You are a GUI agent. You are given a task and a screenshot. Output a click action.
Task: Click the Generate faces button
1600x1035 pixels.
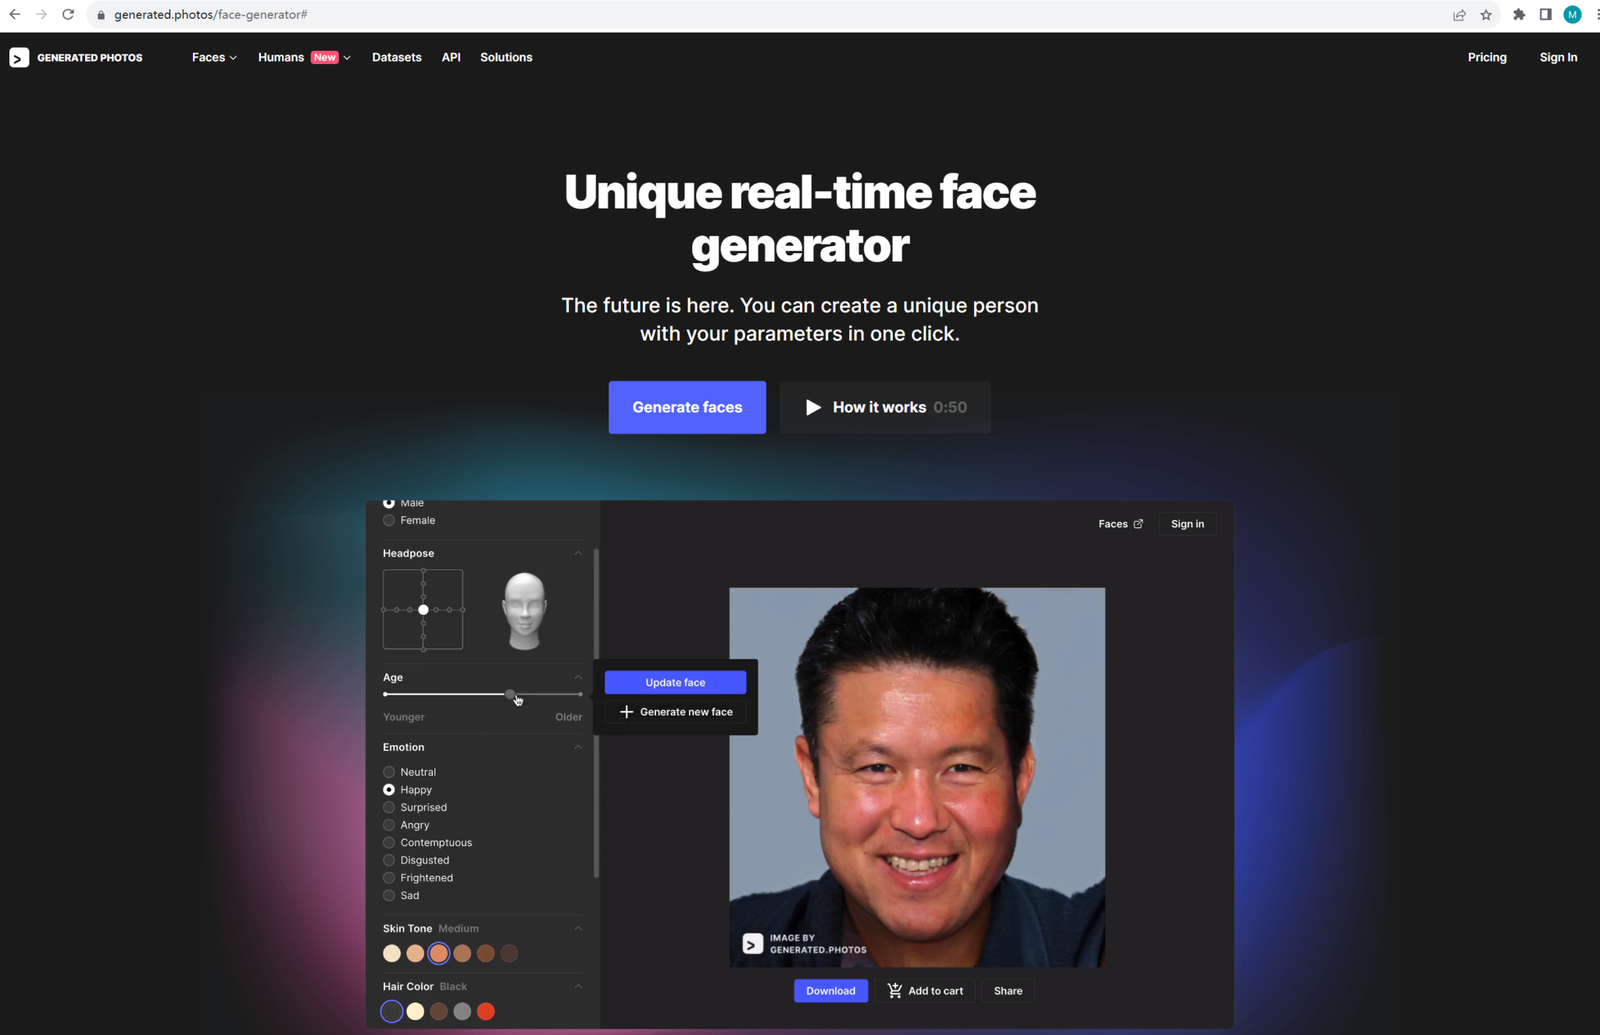pos(687,407)
